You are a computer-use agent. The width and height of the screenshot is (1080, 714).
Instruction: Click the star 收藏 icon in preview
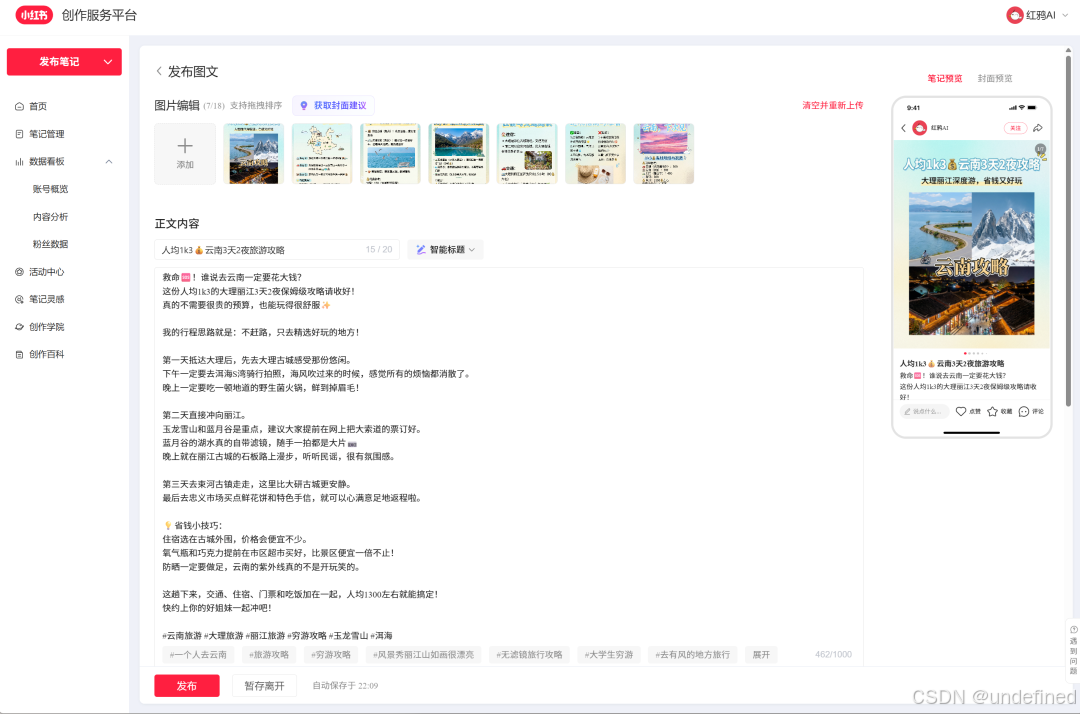[993, 412]
